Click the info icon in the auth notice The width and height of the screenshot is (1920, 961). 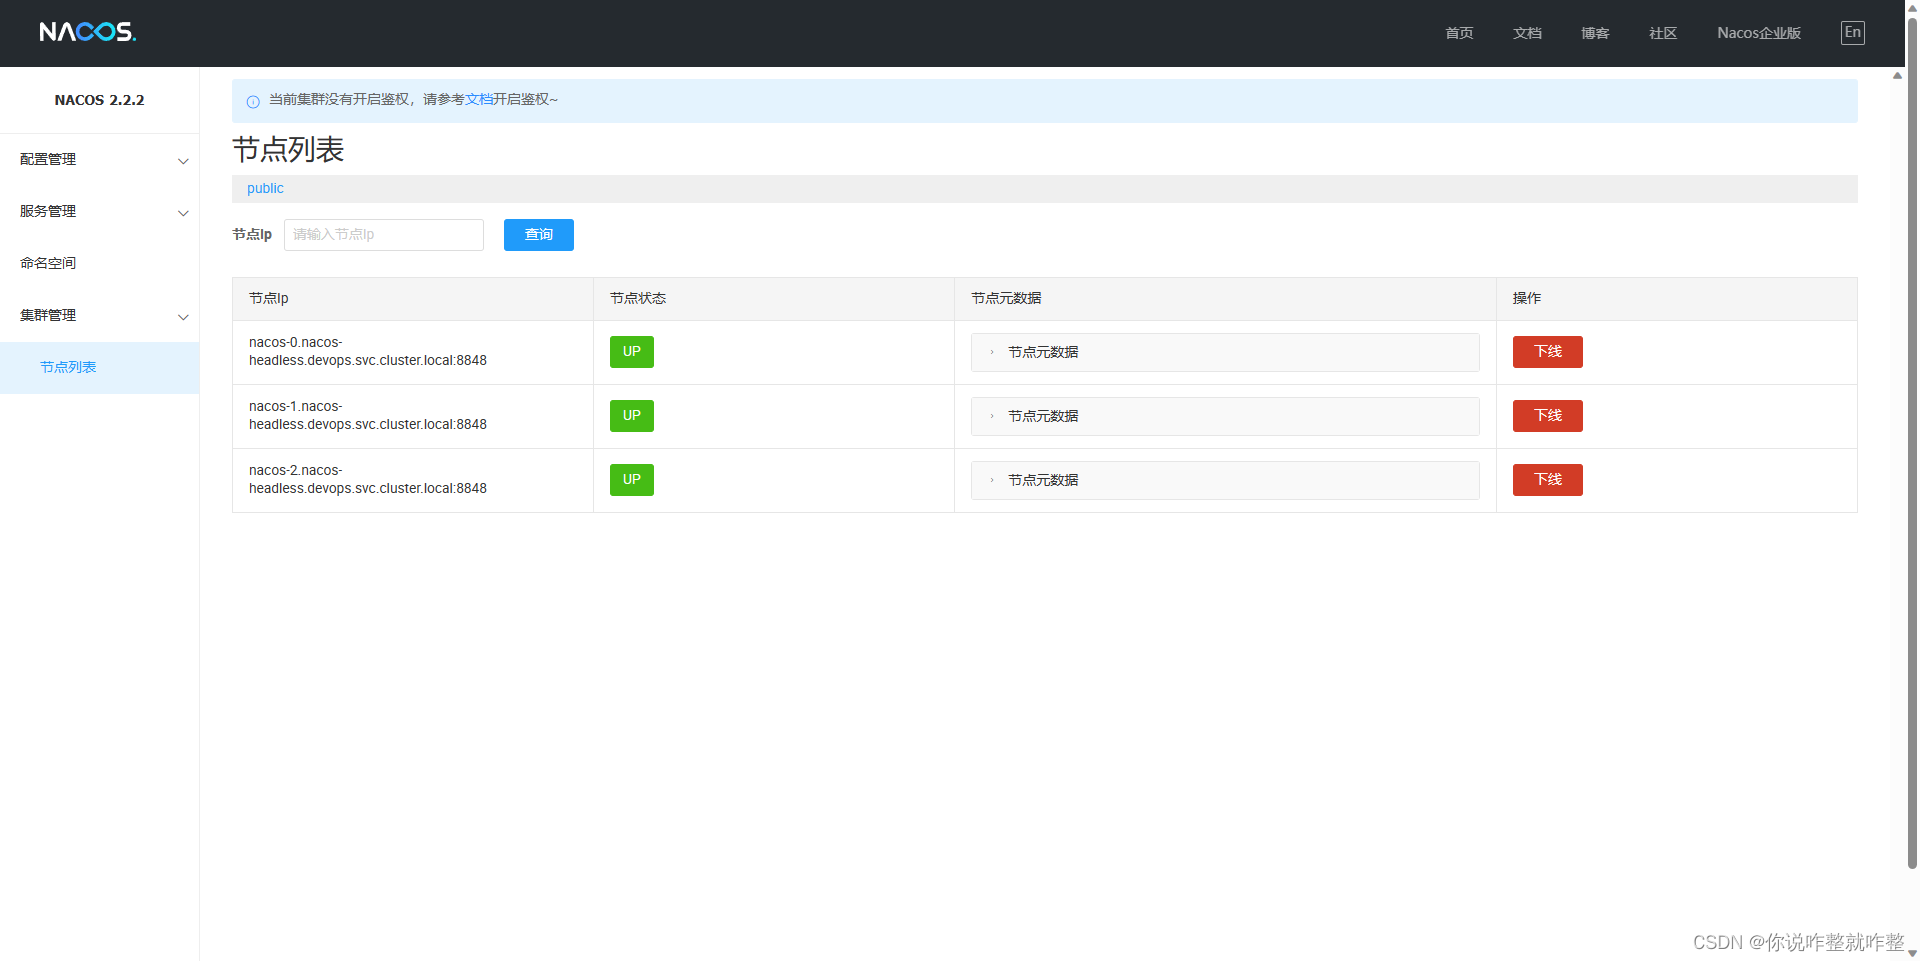click(x=253, y=101)
